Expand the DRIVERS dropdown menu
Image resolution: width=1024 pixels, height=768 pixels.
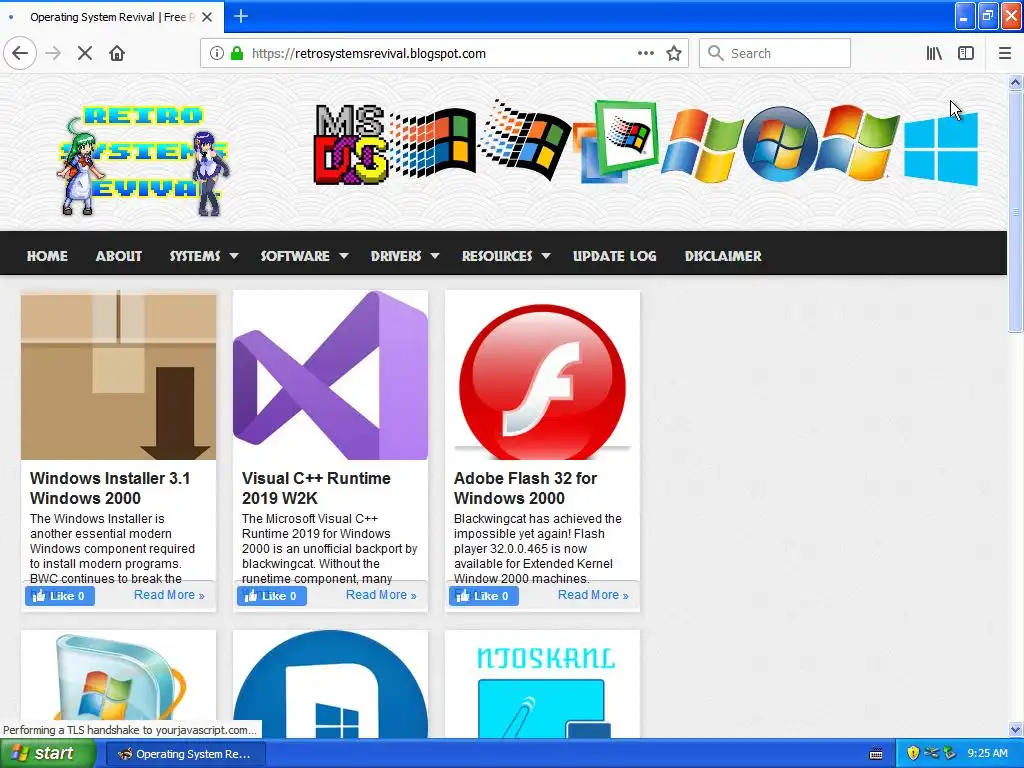(x=404, y=256)
